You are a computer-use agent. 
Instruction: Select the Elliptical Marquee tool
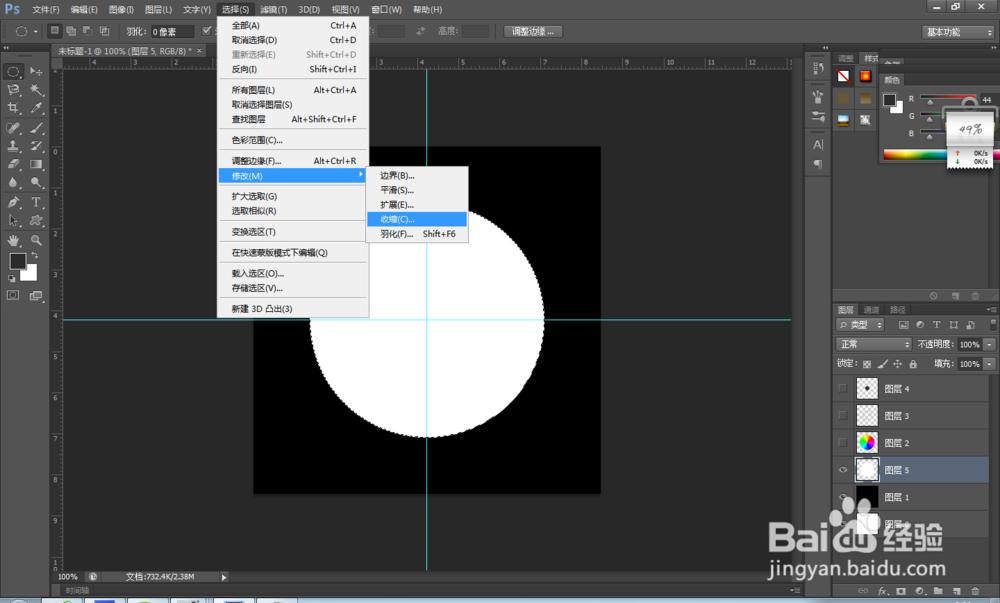[x=13, y=71]
